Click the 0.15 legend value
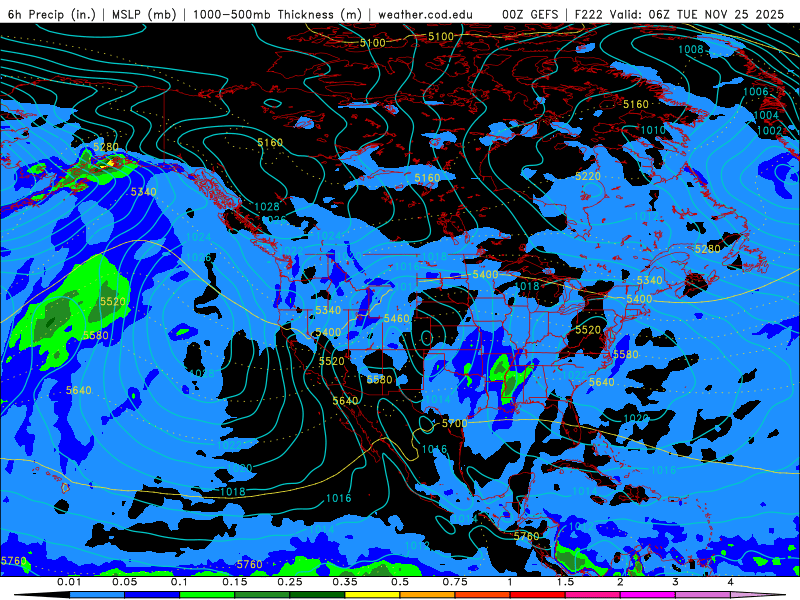This screenshot has height=600, width=800. [235, 582]
